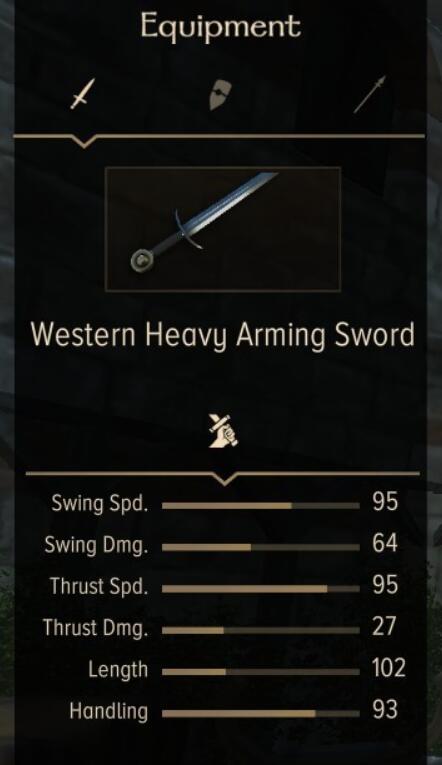
Task: Click the Length stat bar
Action: (x=261, y=672)
